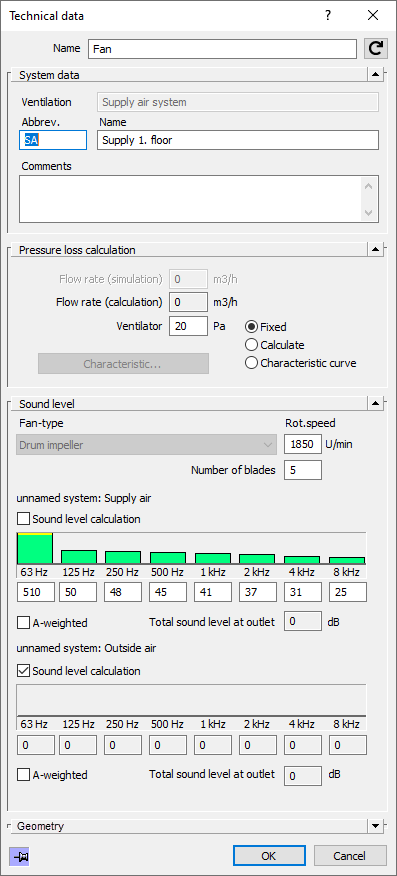Click the Flow rate (simulation) field
This screenshot has height=876, width=397.
point(188,279)
